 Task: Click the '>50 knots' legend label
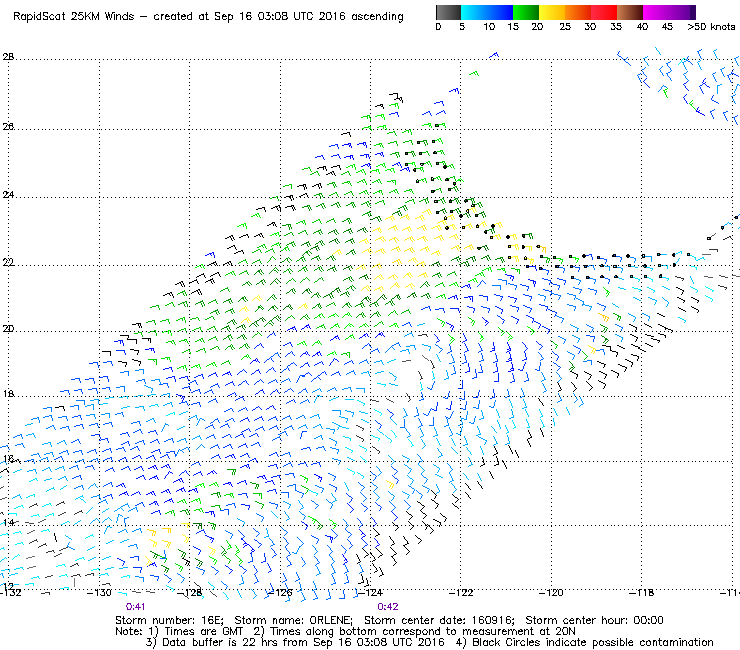[711, 27]
